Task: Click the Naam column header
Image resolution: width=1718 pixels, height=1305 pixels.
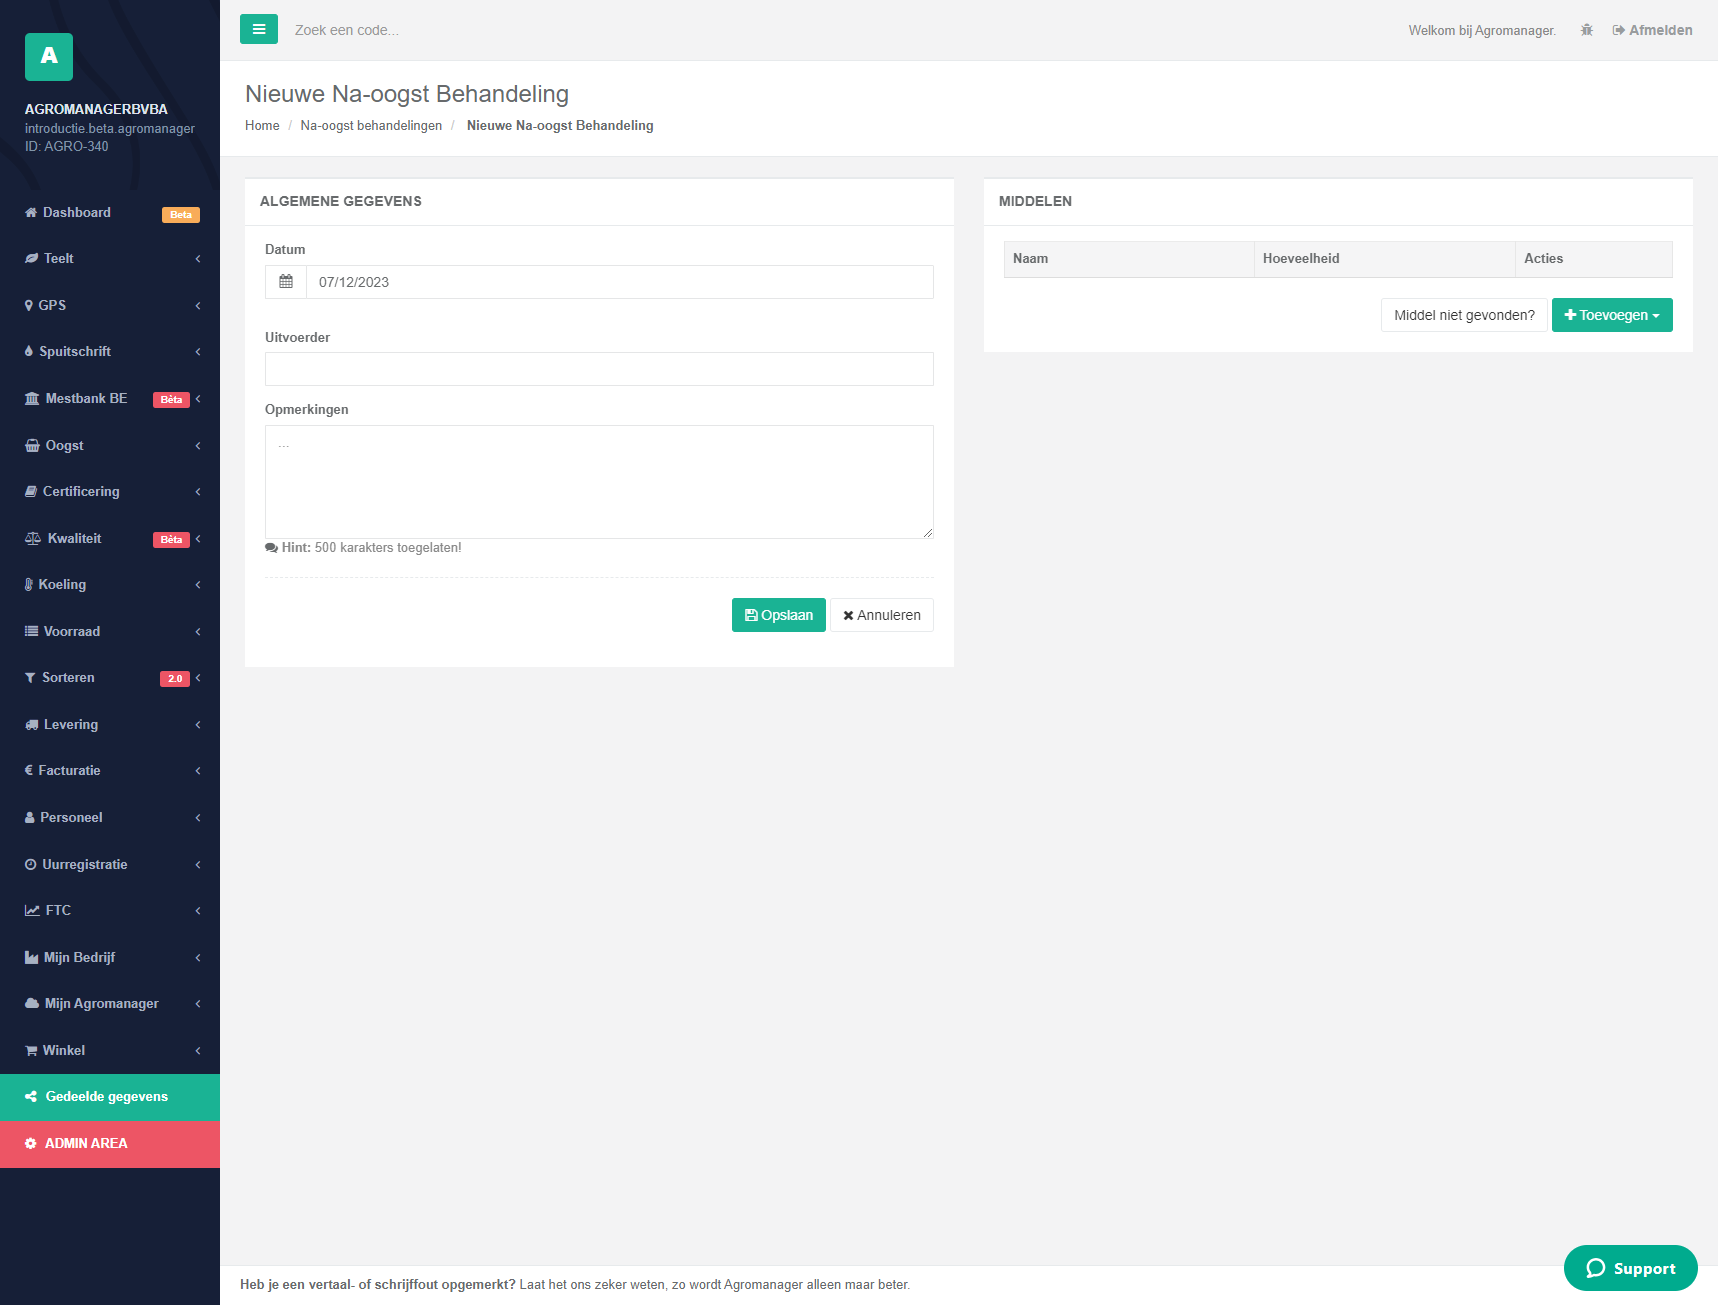Action: [x=1129, y=259]
